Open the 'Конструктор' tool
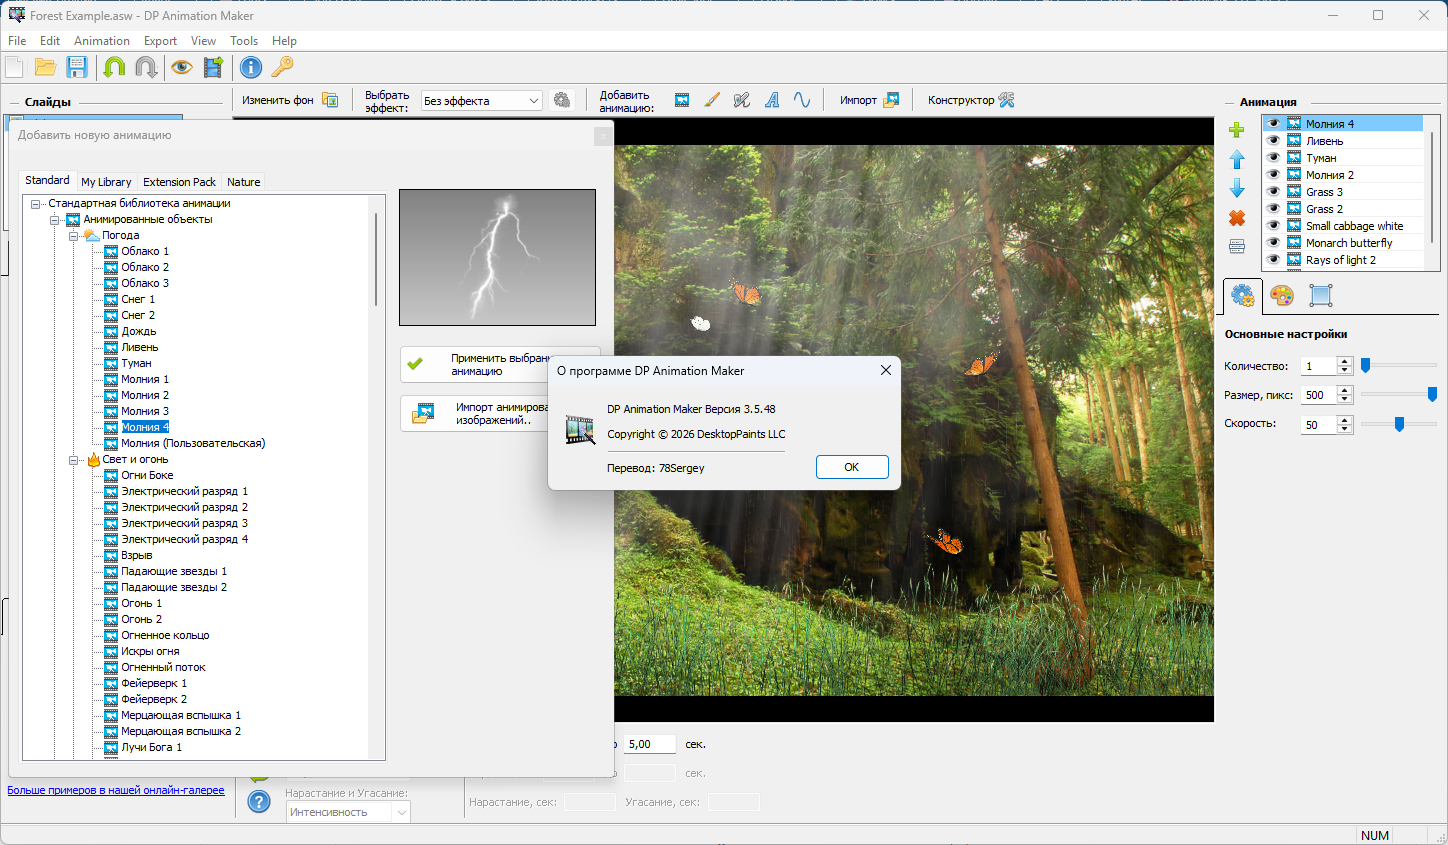This screenshot has width=1448, height=845. [x=970, y=100]
